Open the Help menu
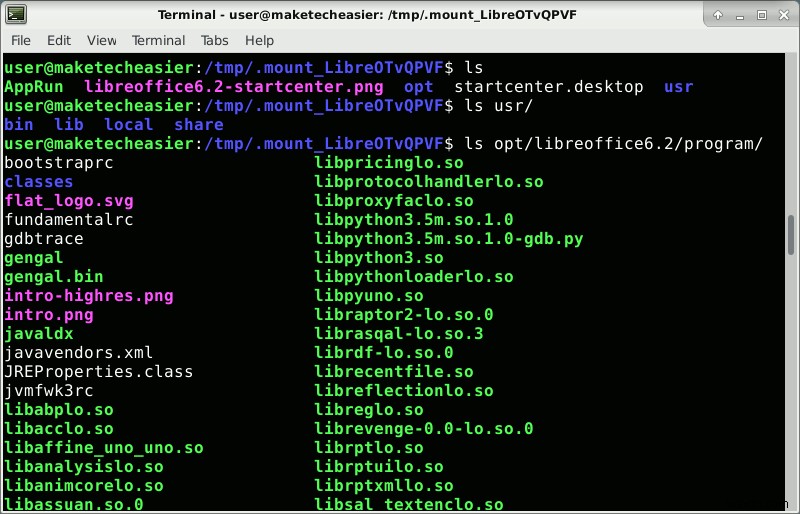The width and height of the screenshot is (800, 514). (x=259, y=40)
